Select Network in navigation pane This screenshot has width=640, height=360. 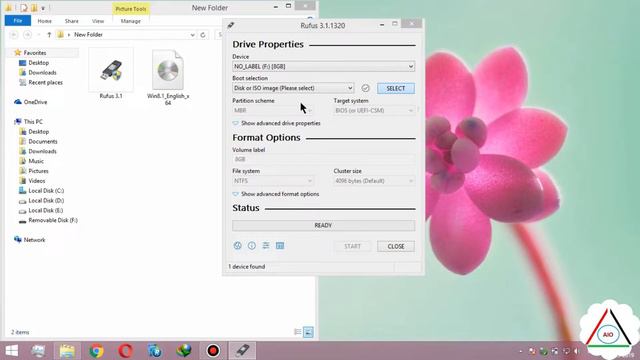point(34,240)
